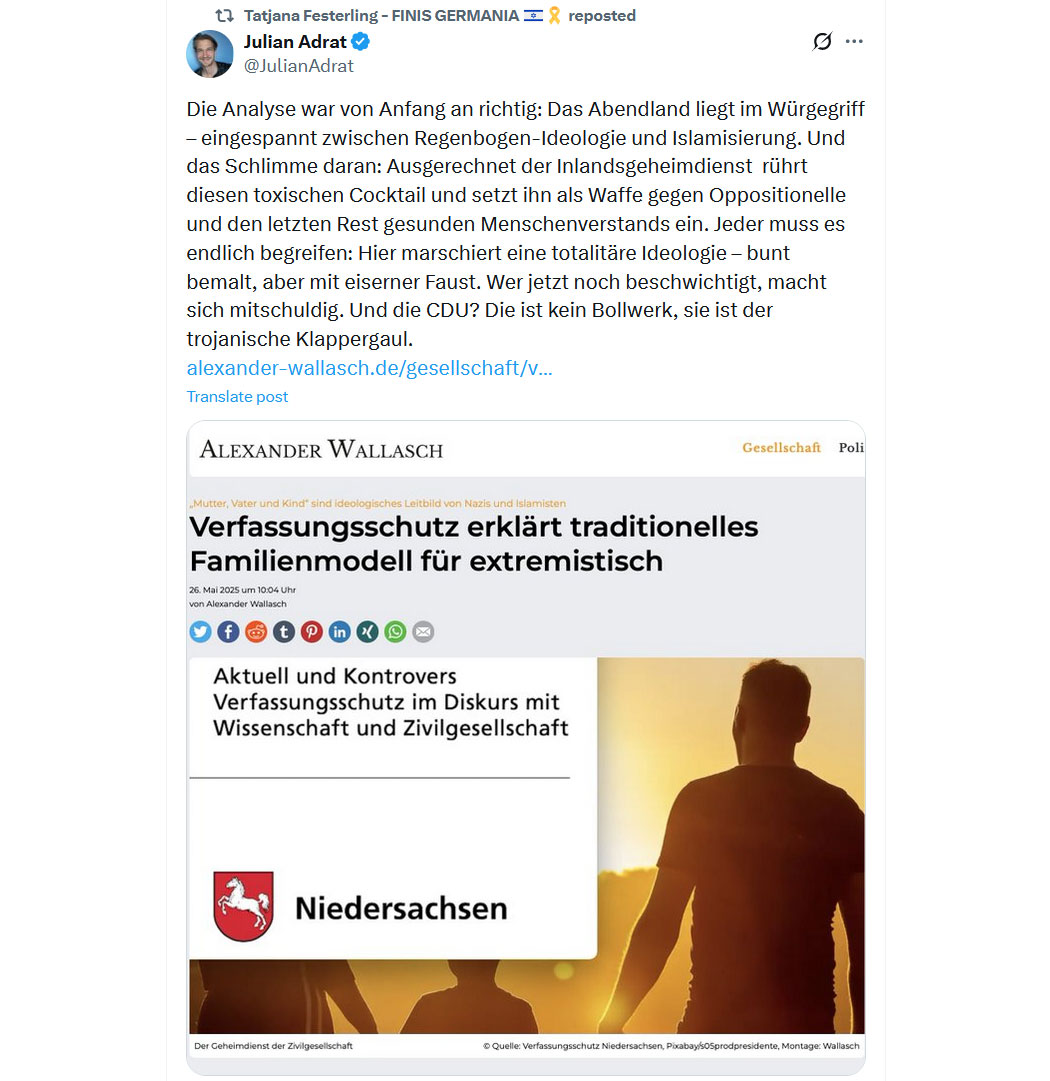Click the Grok explain icon
1050x1081 pixels.
822,41
